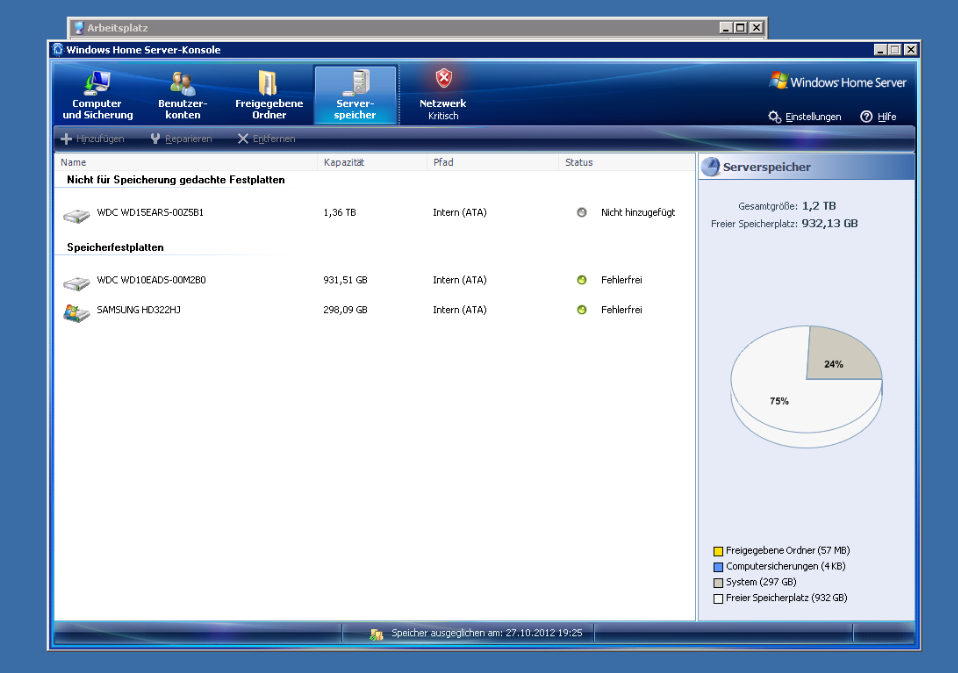
Task: Click the plus icon of Hinzufügen
Action: pyautogui.click(x=67, y=139)
